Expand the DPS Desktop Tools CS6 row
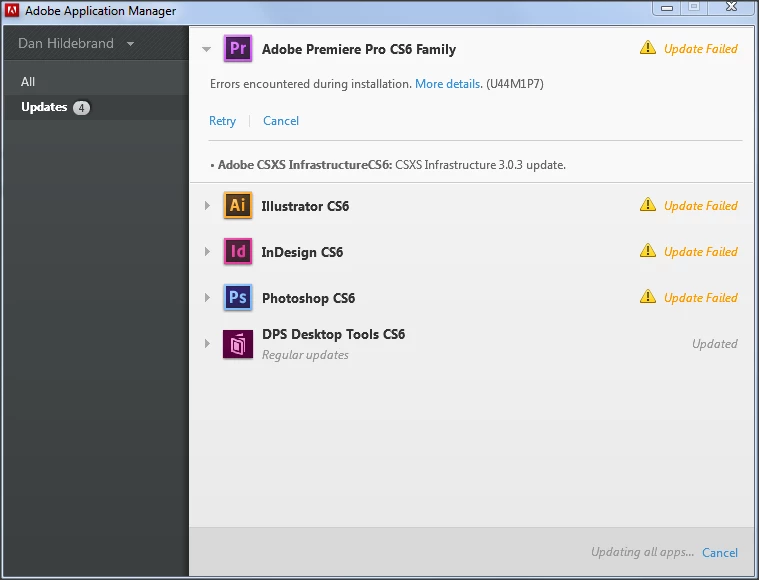Image resolution: width=759 pixels, height=580 pixels. click(207, 343)
